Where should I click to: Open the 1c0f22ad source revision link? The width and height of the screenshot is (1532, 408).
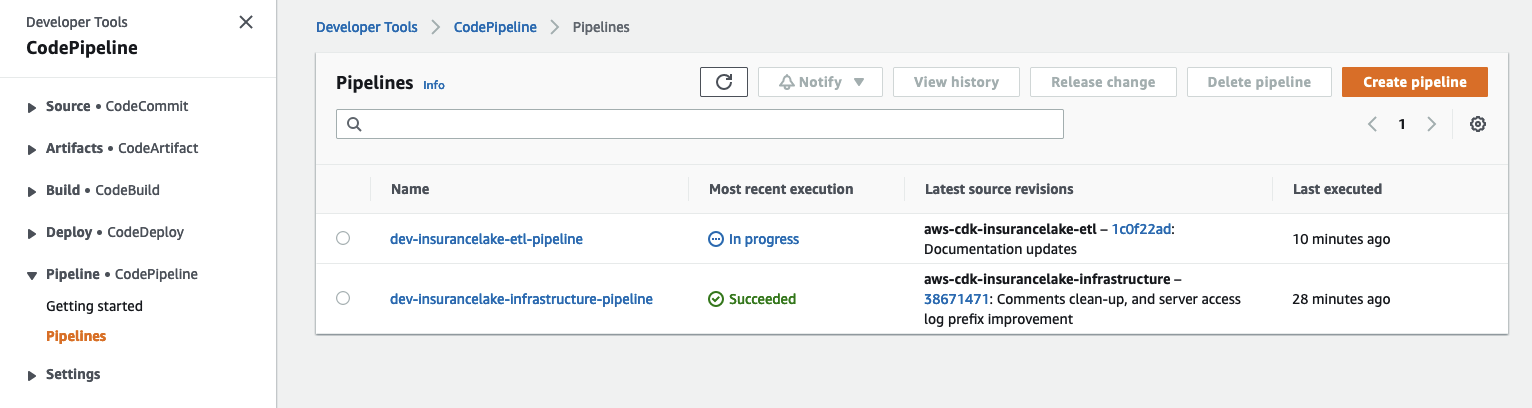(x=1142, y=229)
